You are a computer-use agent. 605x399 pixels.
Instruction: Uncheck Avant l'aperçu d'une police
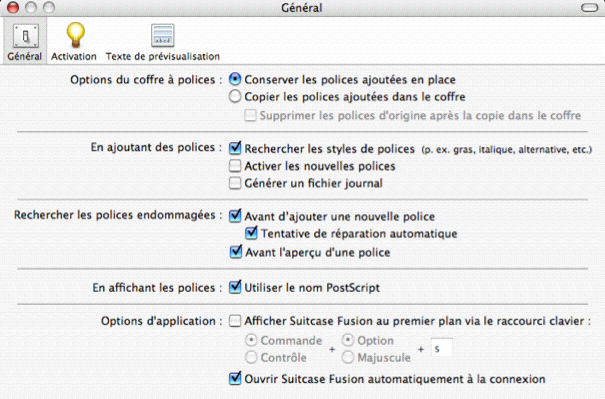coord(236,252)
